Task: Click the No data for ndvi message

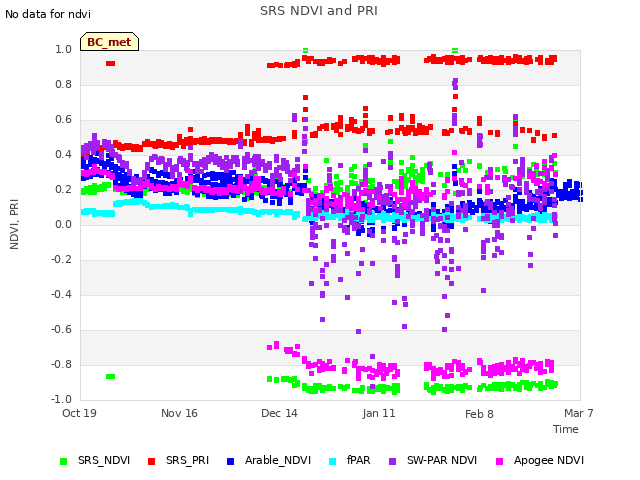Action: pyautogui.click(x=48, y=14)
